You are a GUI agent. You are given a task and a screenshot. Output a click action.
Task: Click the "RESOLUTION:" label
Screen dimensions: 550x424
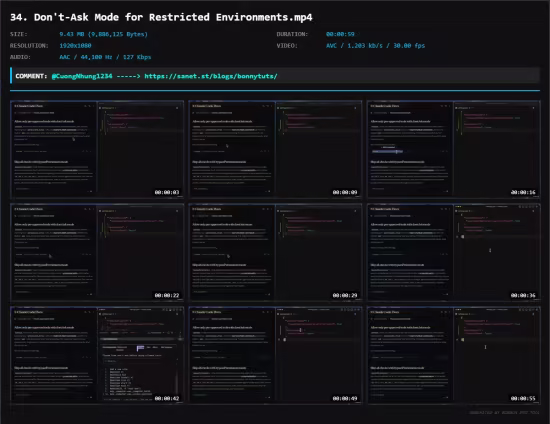pyautogui.click(x=29, y=46)
